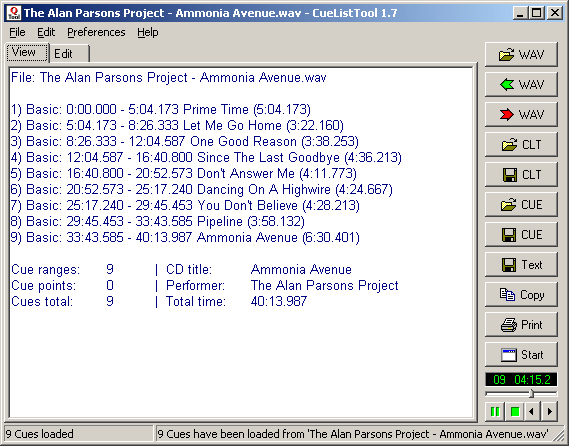Click the green arrow WAV button
Viewport: 569px width, 446px height.
521,85
